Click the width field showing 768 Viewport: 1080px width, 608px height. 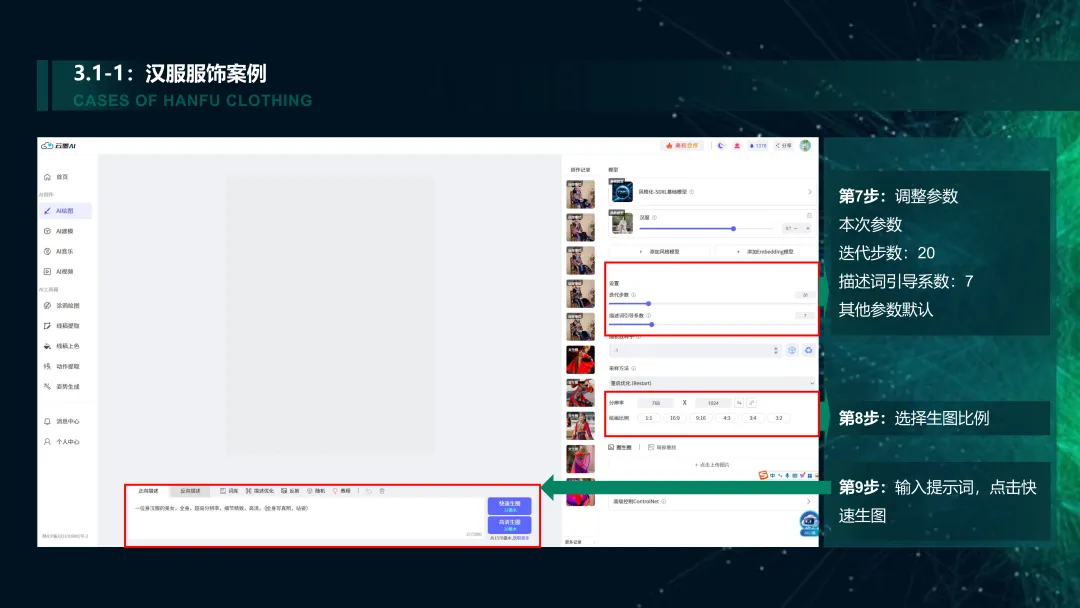[655, 403]
